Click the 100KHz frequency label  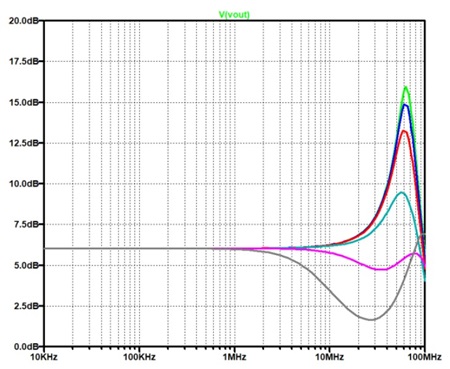139,357
